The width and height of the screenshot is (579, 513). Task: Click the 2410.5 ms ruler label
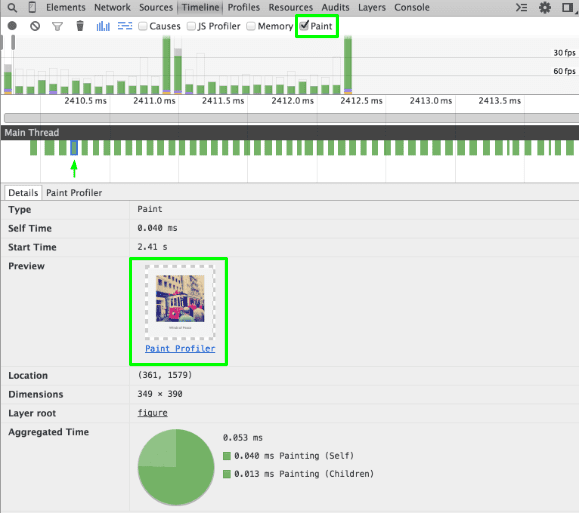point(86,101)
